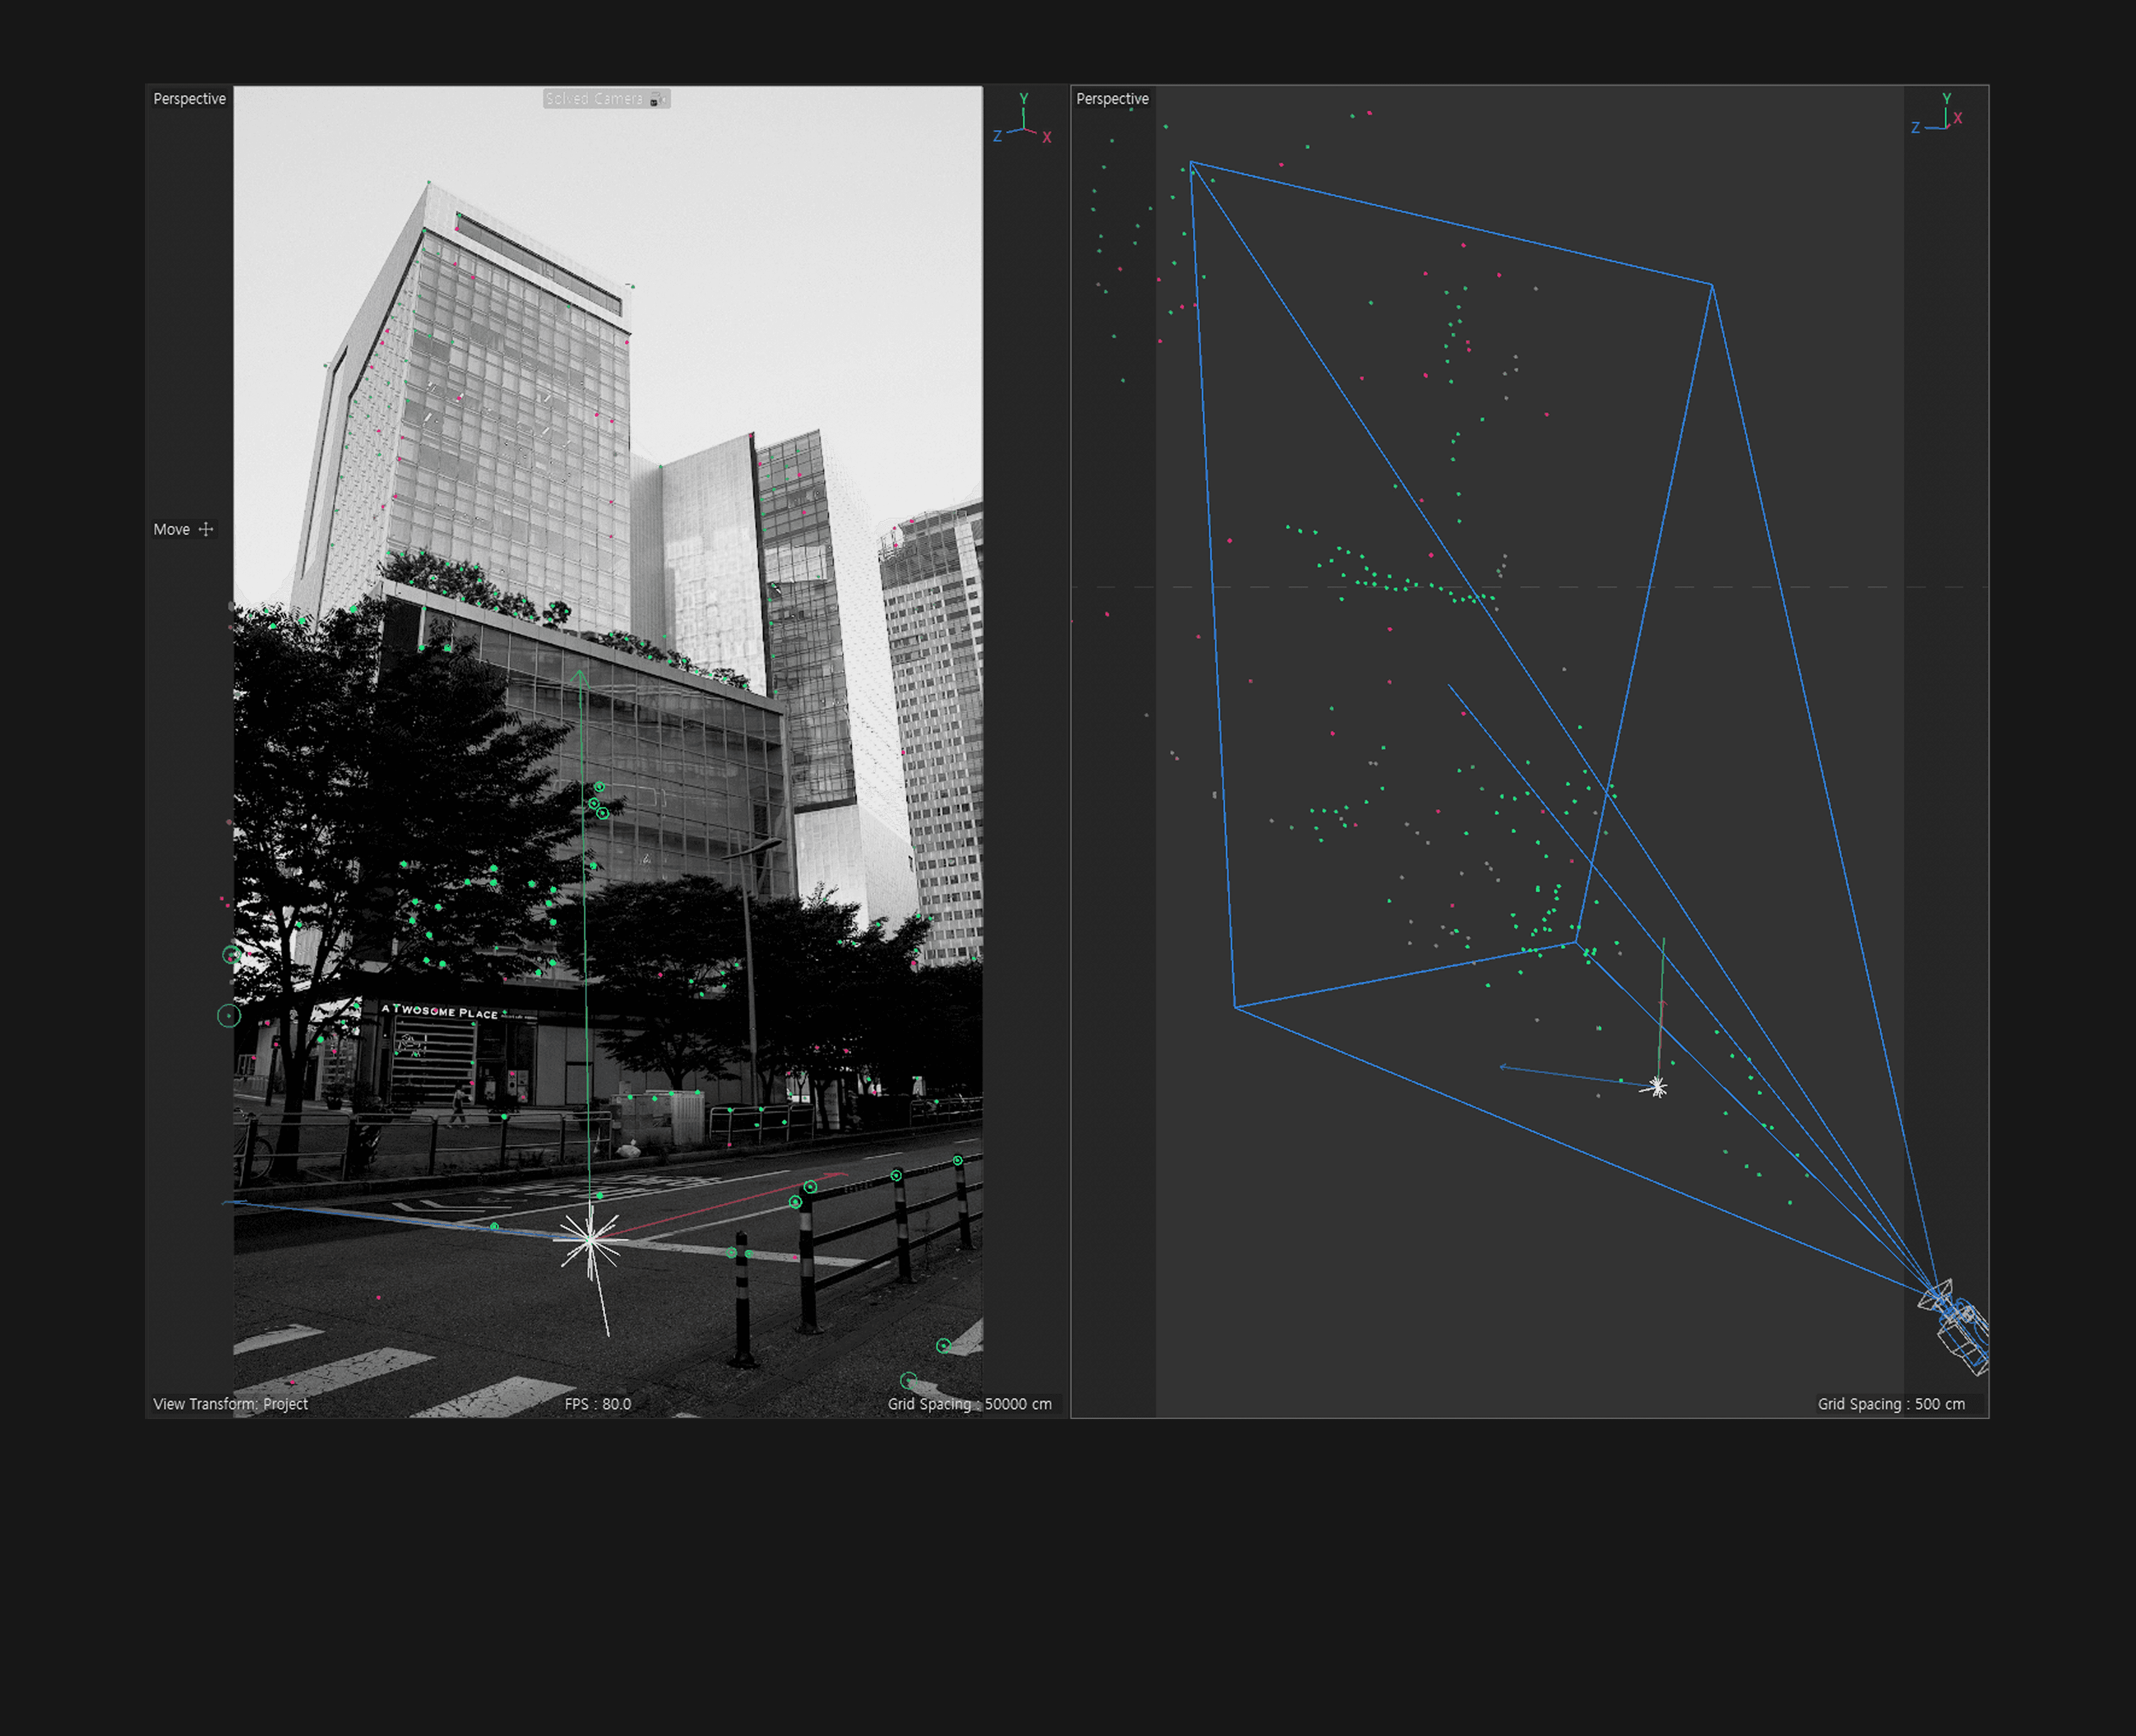Click Grid Spacing : 50000 cm label
This screenshot has width=2136, height=1736.
[x=969, y=1404]
